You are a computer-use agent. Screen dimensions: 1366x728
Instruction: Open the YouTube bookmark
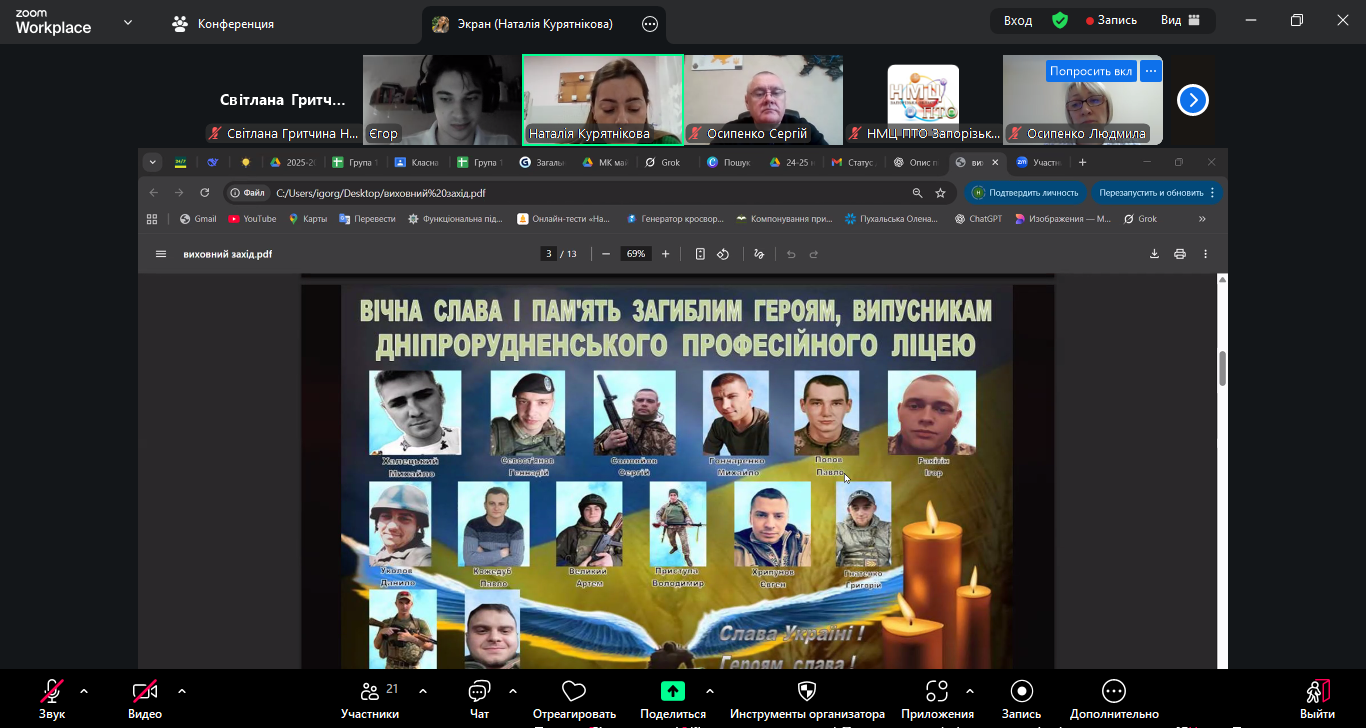[x=252, y=219]
